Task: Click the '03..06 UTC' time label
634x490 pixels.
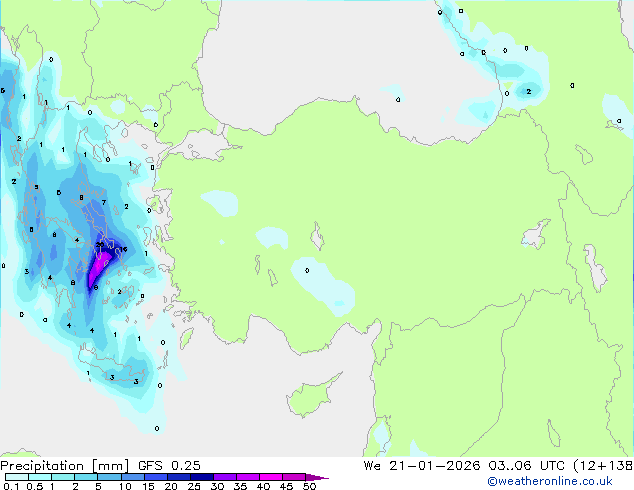Action: coord(526,466)
